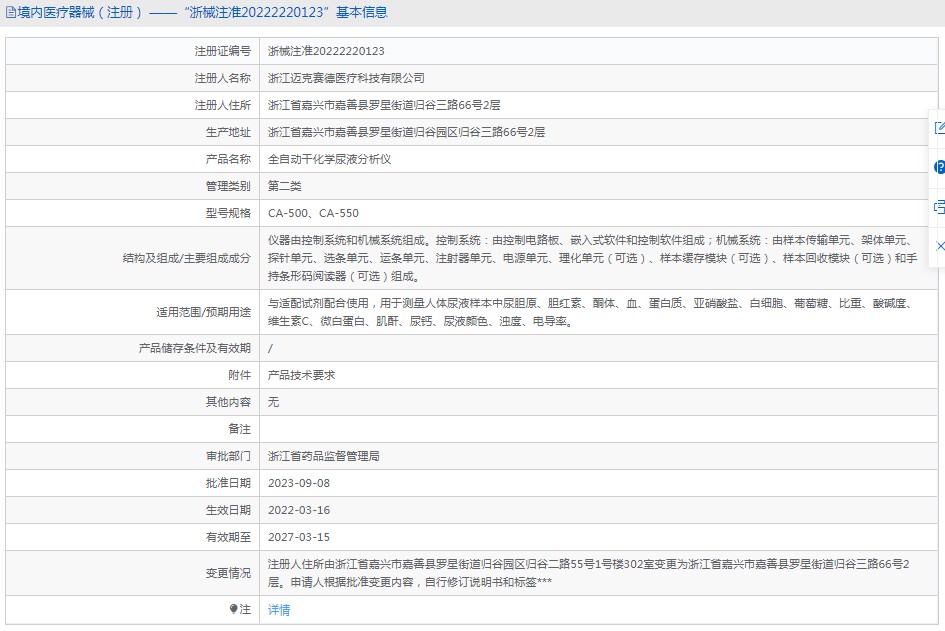This screenshot has width=945, height=631.
Task: Click the 结构及组成/主要组成成分 row label
Action: pyautogui.click(x=186, y=258)
